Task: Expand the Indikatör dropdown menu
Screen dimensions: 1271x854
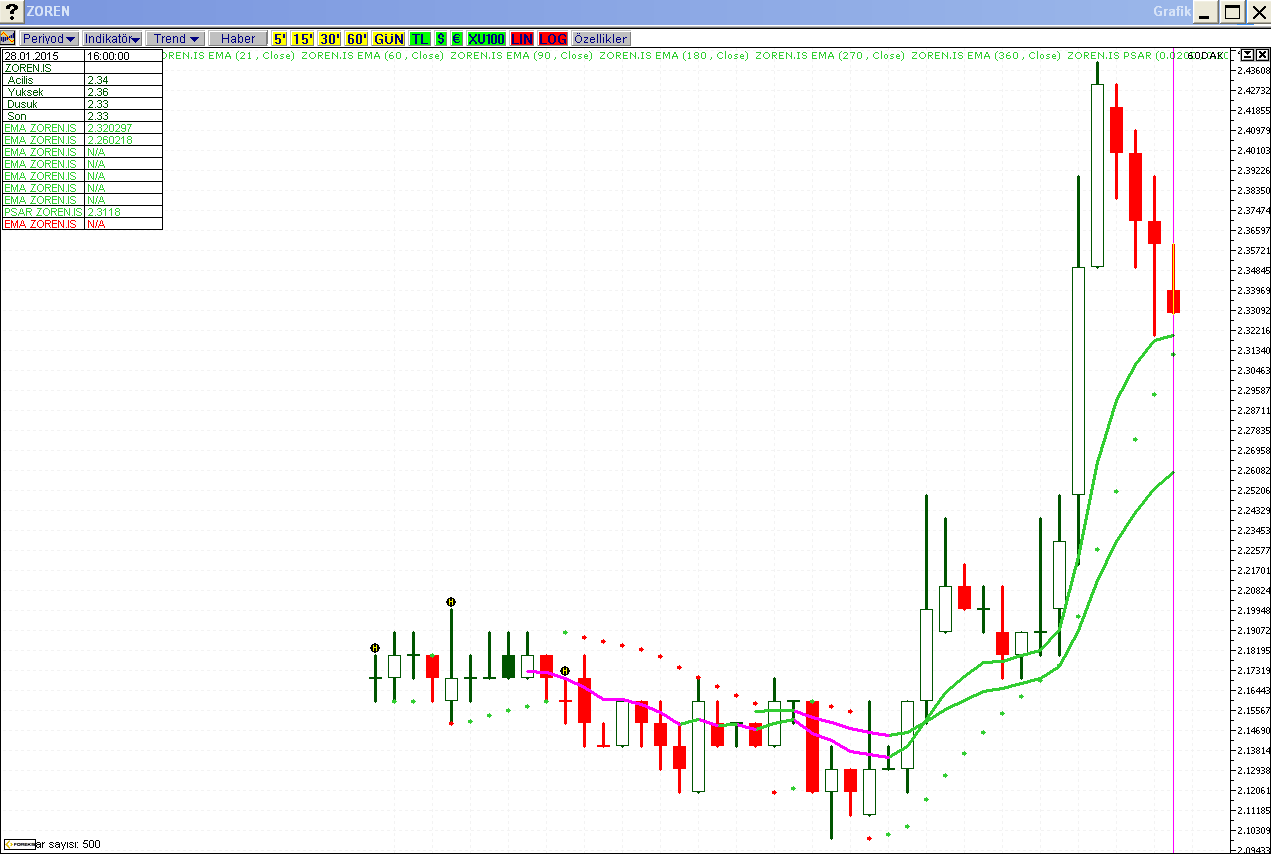Action: click(112, 38)
